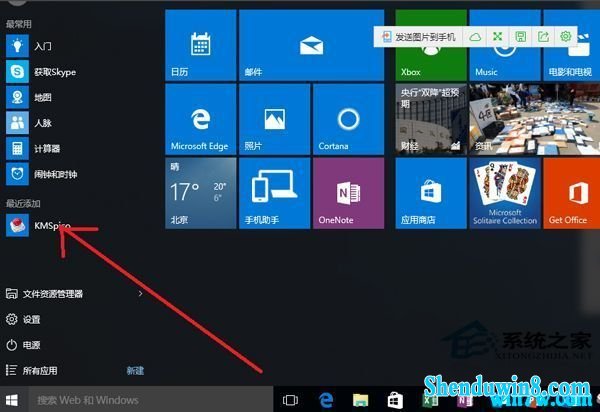Open 设置 settings
Viewport: 600px width, 412px height.
(23, 319)
